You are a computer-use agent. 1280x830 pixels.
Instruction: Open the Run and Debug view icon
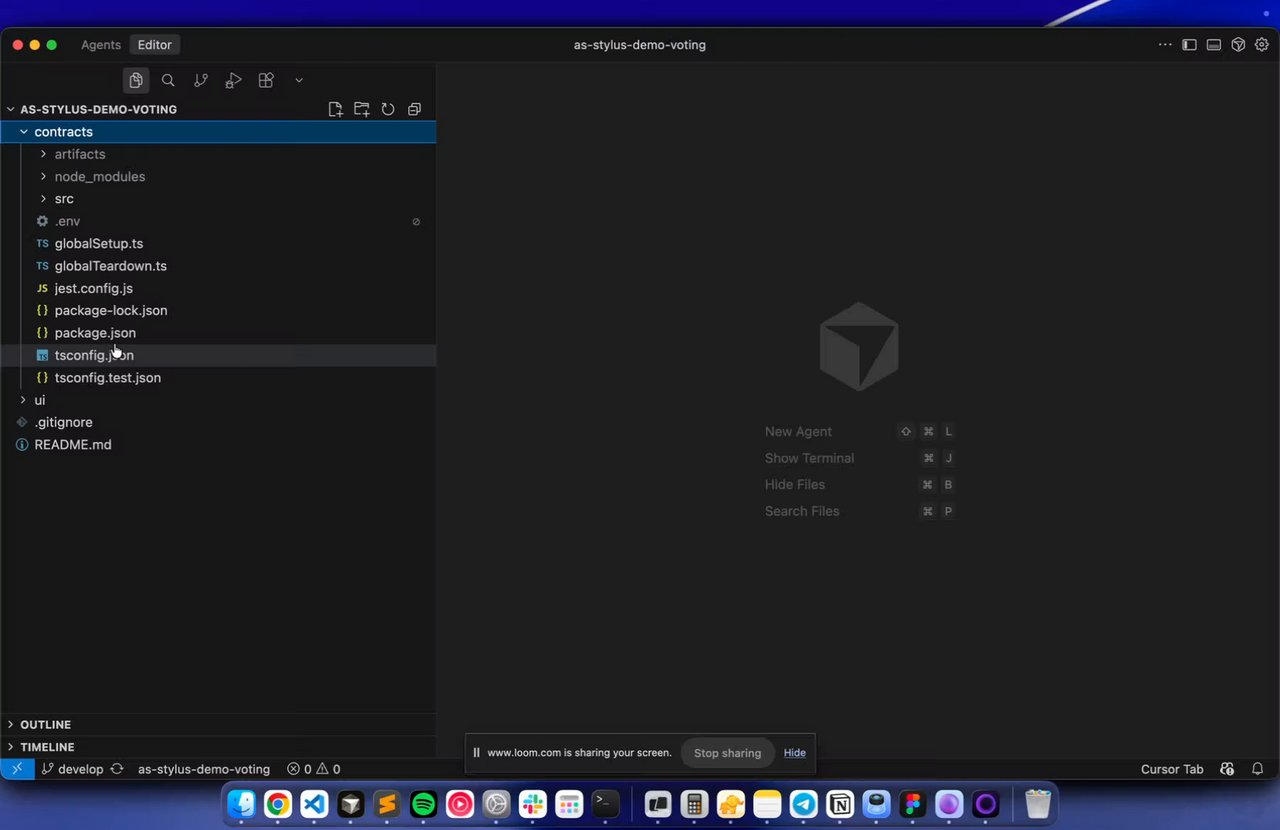[233, 80]
